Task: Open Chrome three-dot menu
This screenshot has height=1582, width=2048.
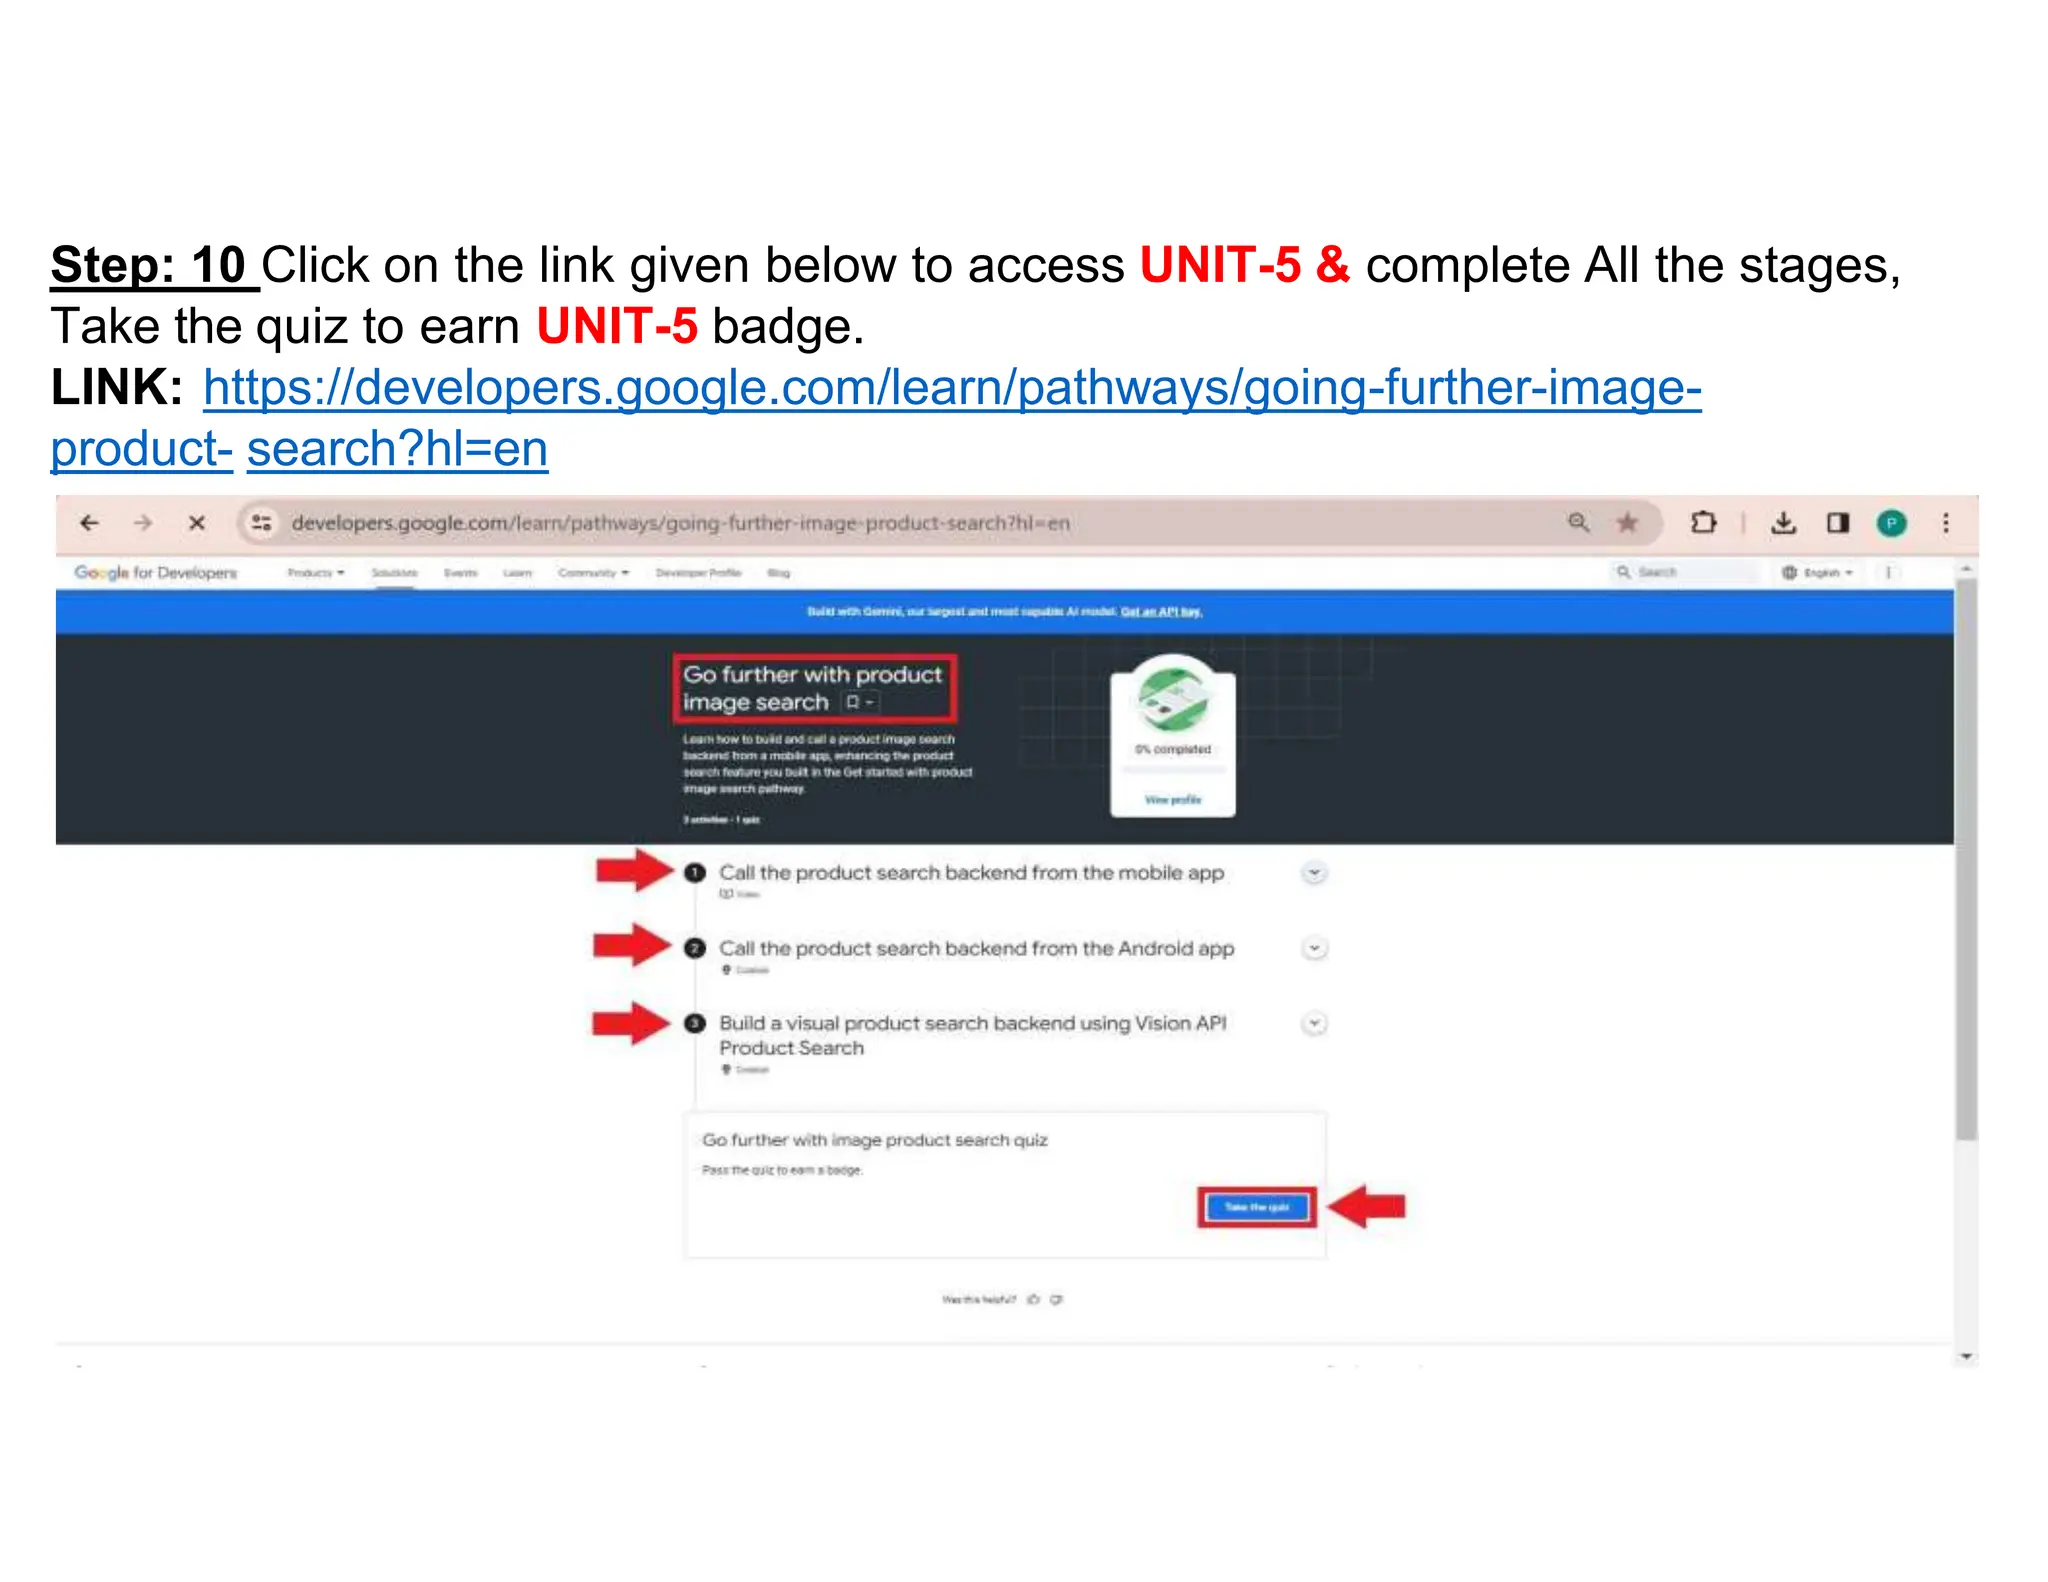Action: point(1946,523)
